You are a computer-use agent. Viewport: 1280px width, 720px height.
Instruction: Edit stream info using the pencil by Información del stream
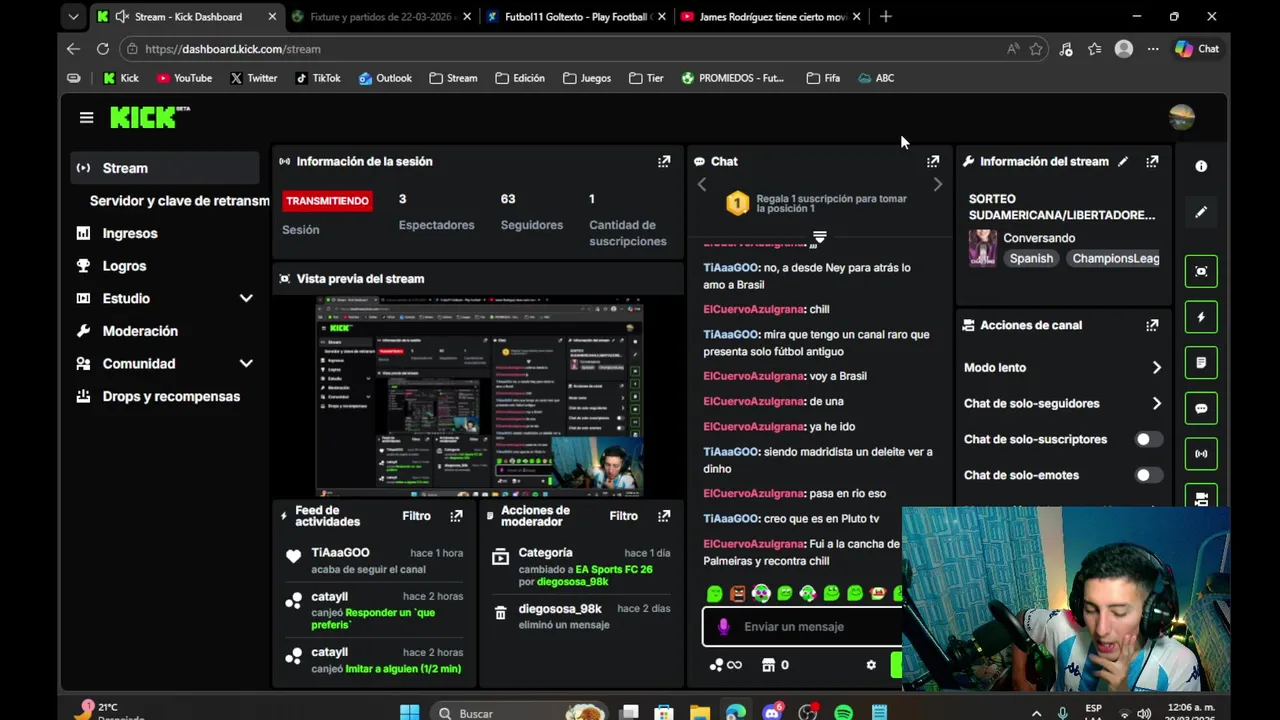pyautogui.click(x=1123, y=161)
